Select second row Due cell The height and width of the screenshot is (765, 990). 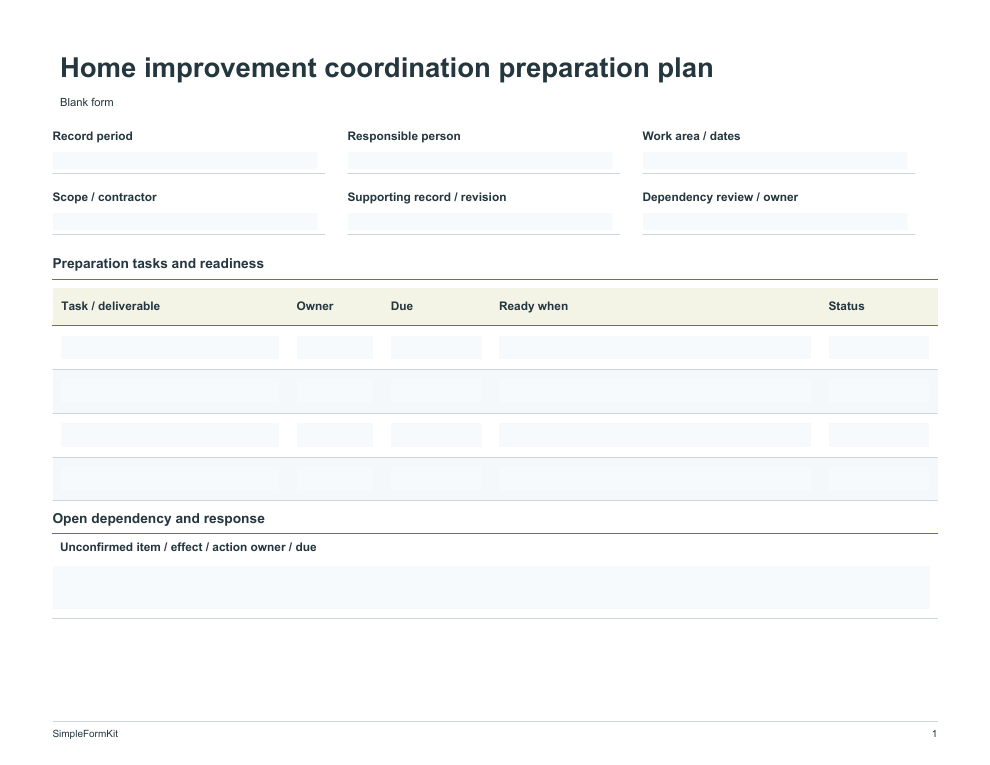[x=436, y=391]
